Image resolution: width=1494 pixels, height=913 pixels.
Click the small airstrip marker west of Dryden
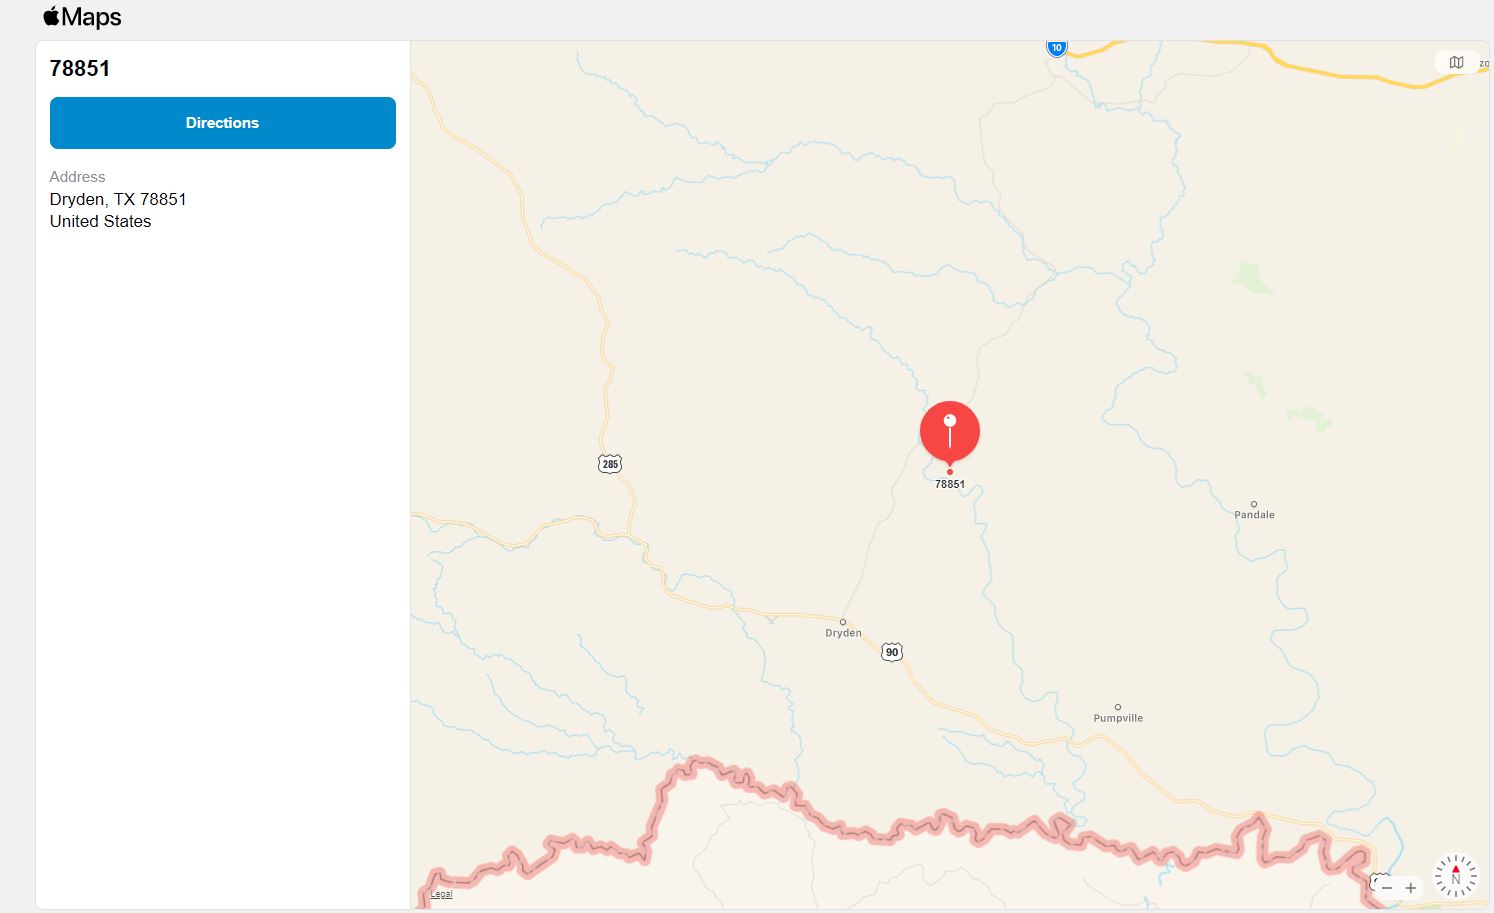(771, 620)
